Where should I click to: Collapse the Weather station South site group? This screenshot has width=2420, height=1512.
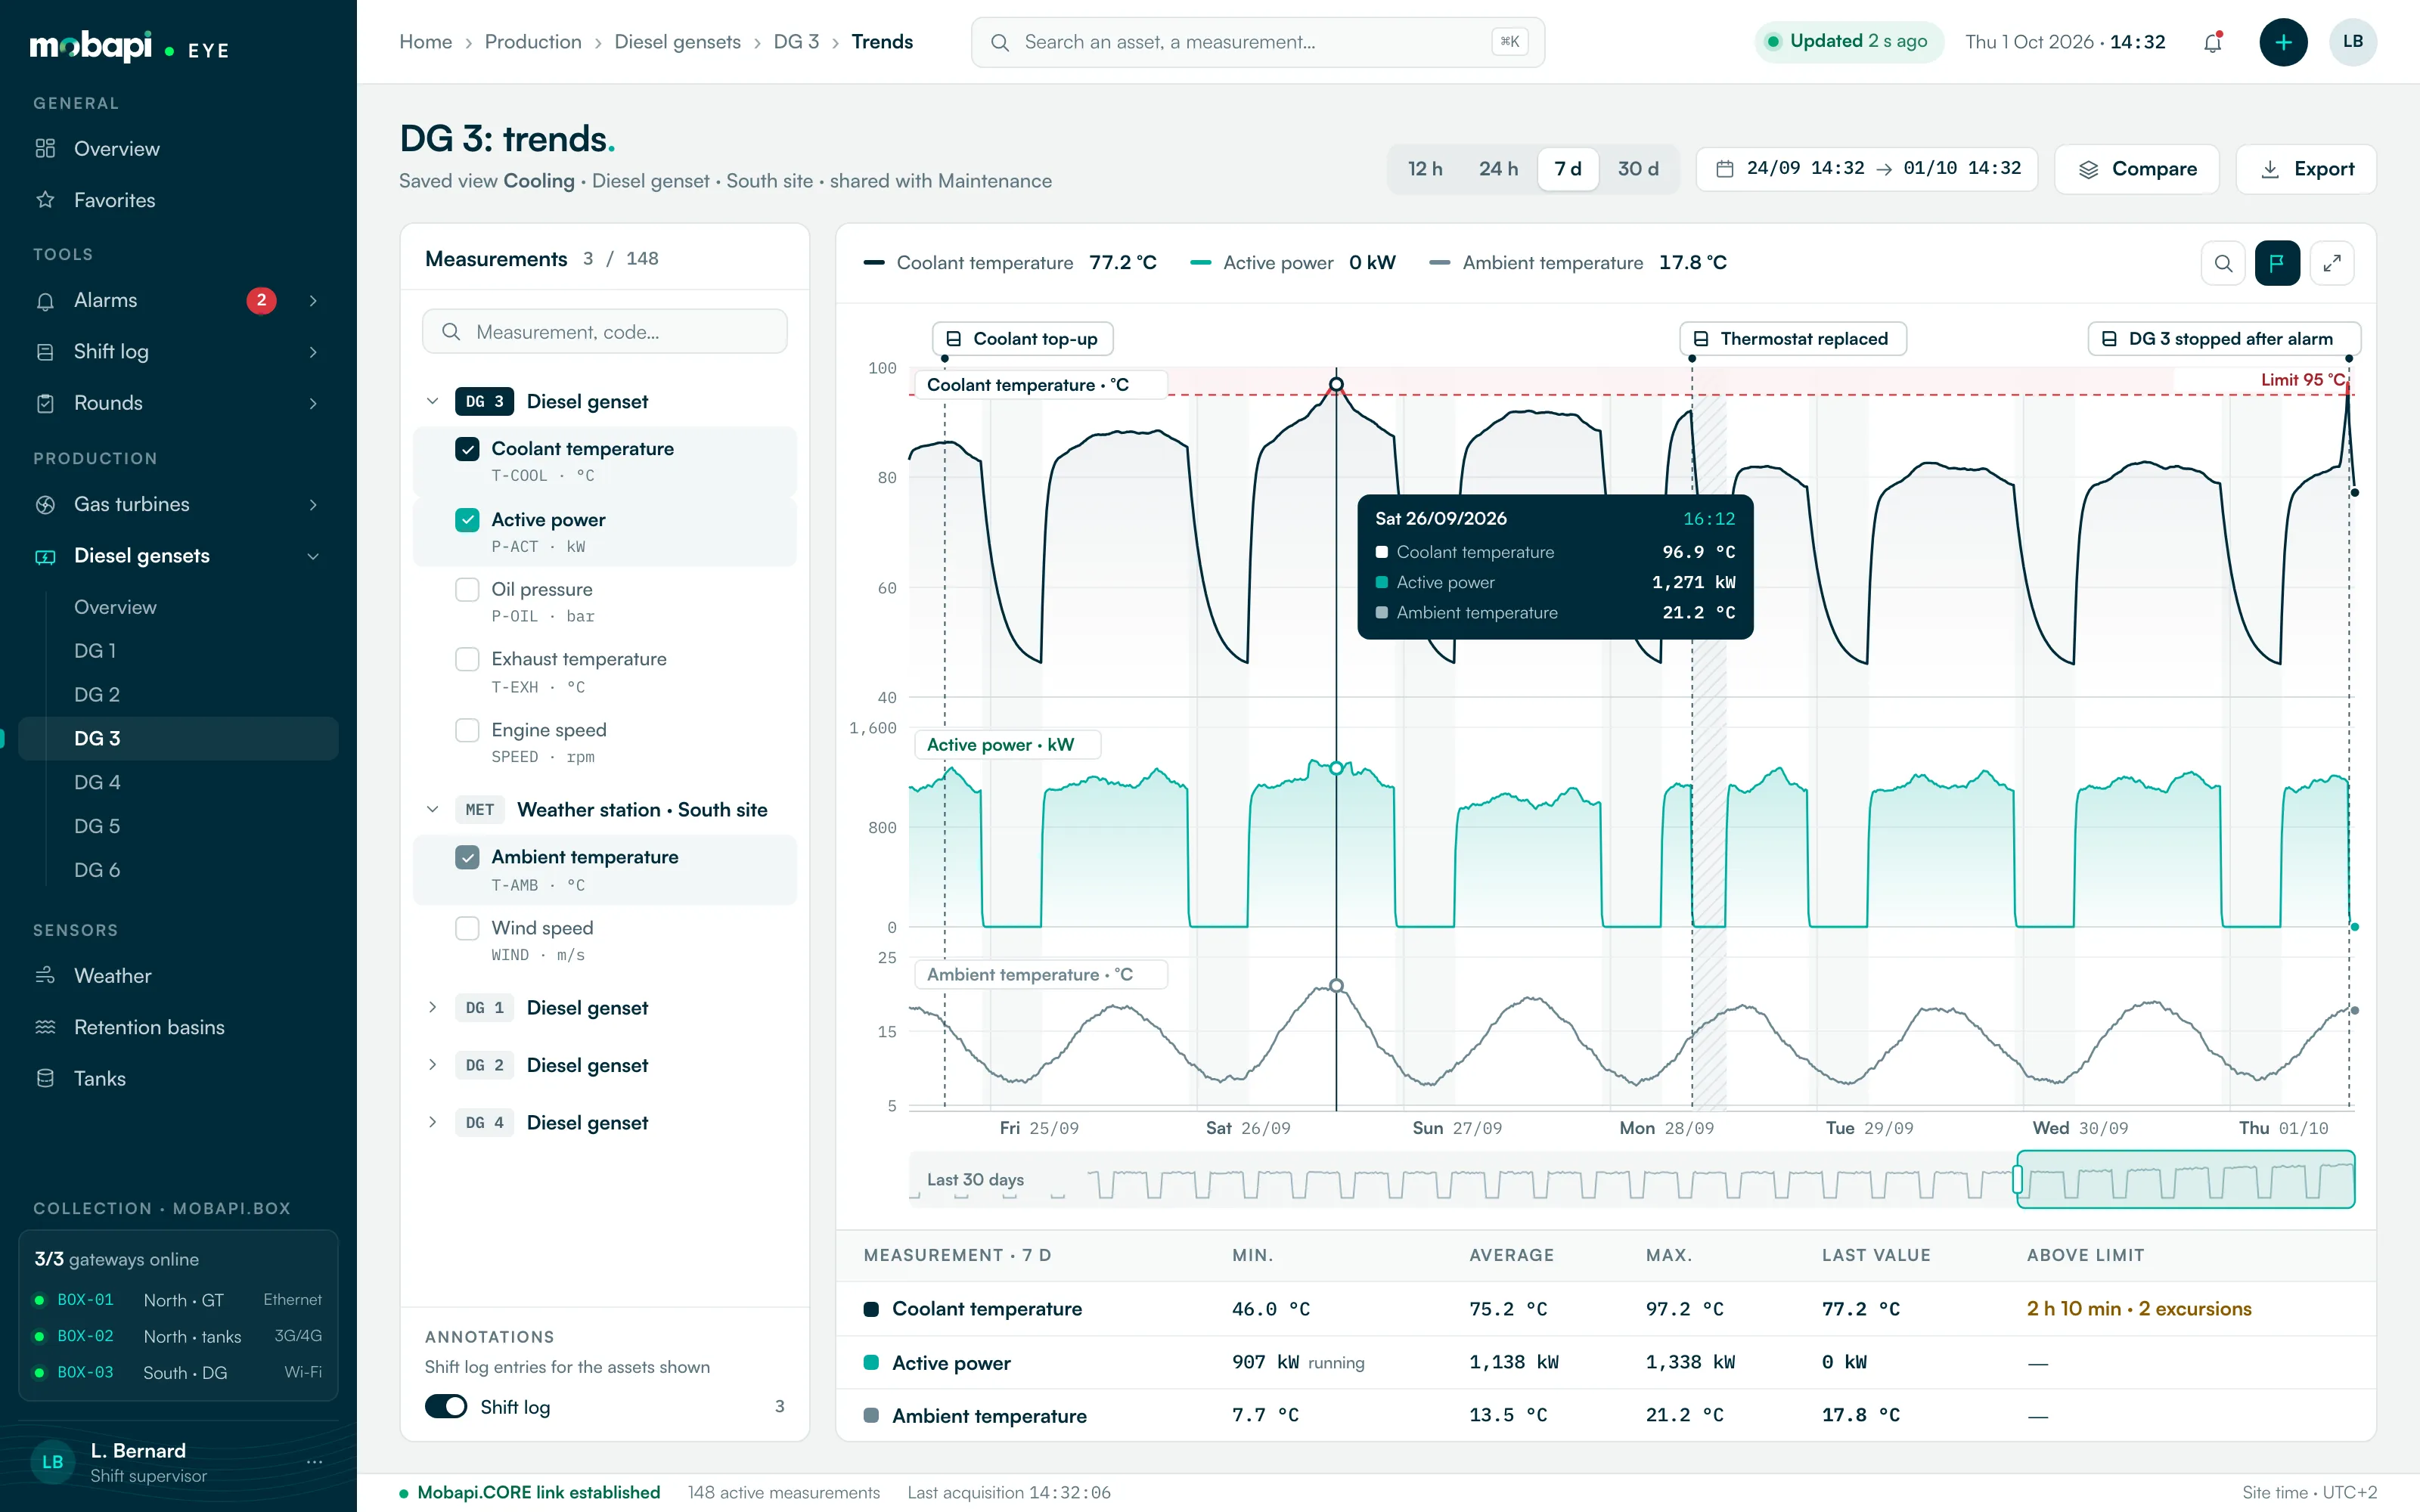432,810
